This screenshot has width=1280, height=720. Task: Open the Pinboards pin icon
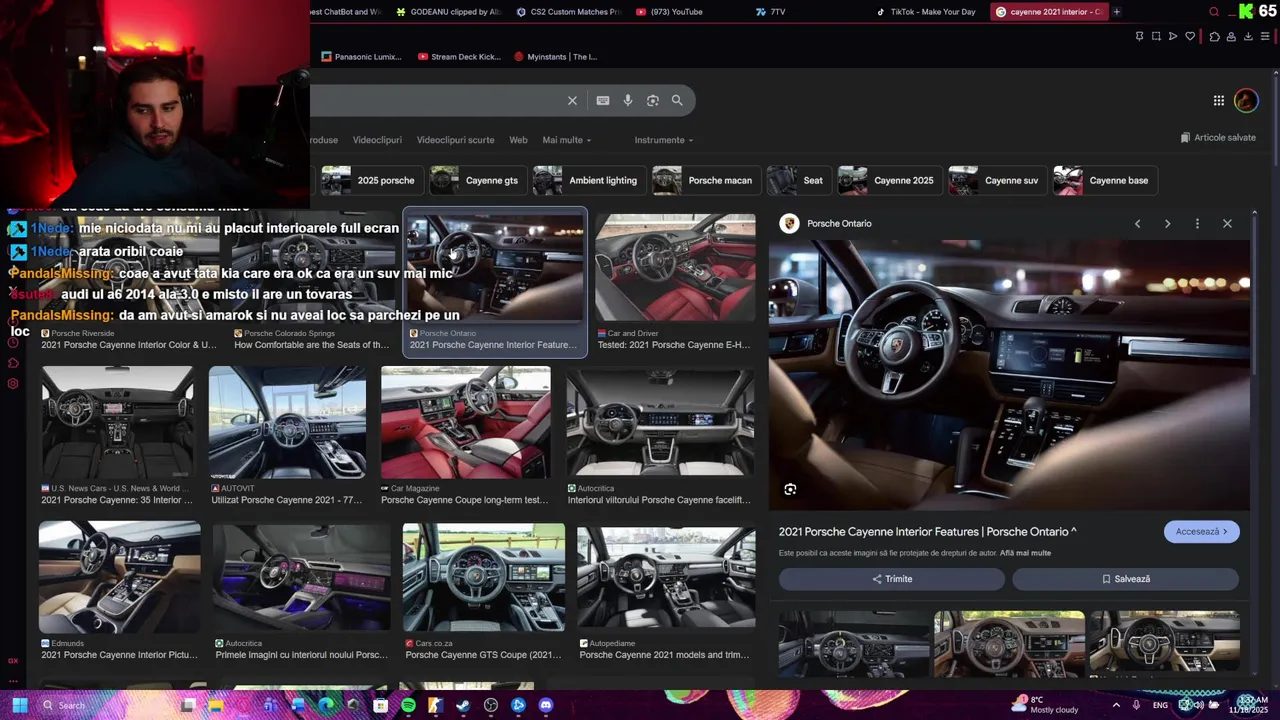click(1139, 36)
